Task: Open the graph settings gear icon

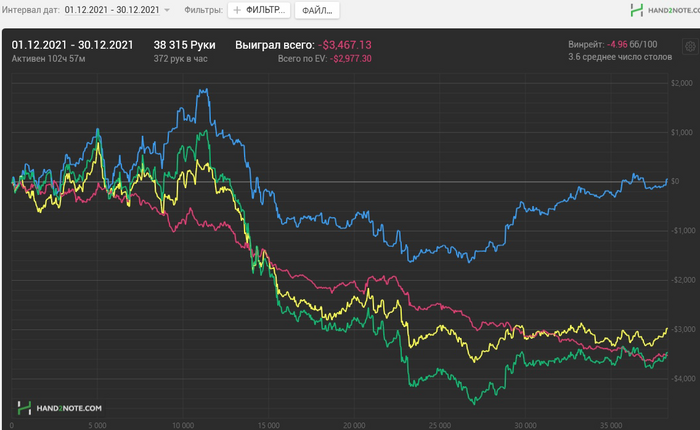Action: click(688, 46)
